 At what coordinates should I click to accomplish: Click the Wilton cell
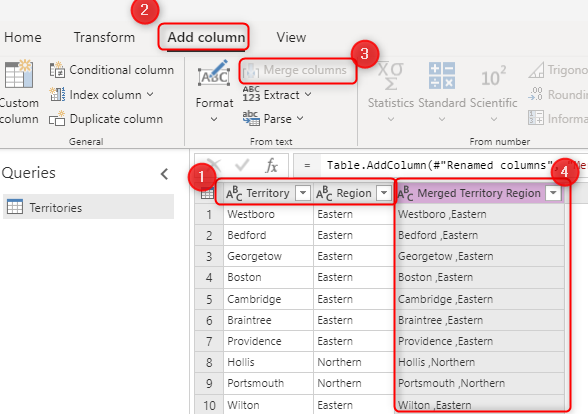[268, 405]
